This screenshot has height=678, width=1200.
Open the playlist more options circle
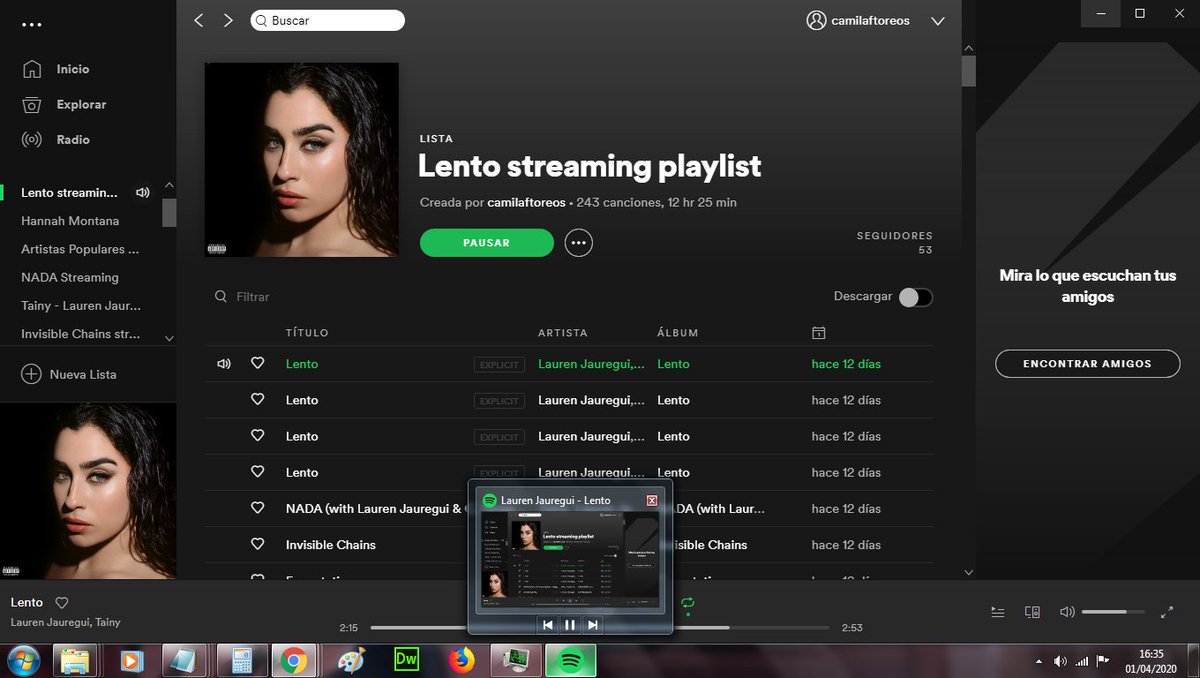point(578,243)
